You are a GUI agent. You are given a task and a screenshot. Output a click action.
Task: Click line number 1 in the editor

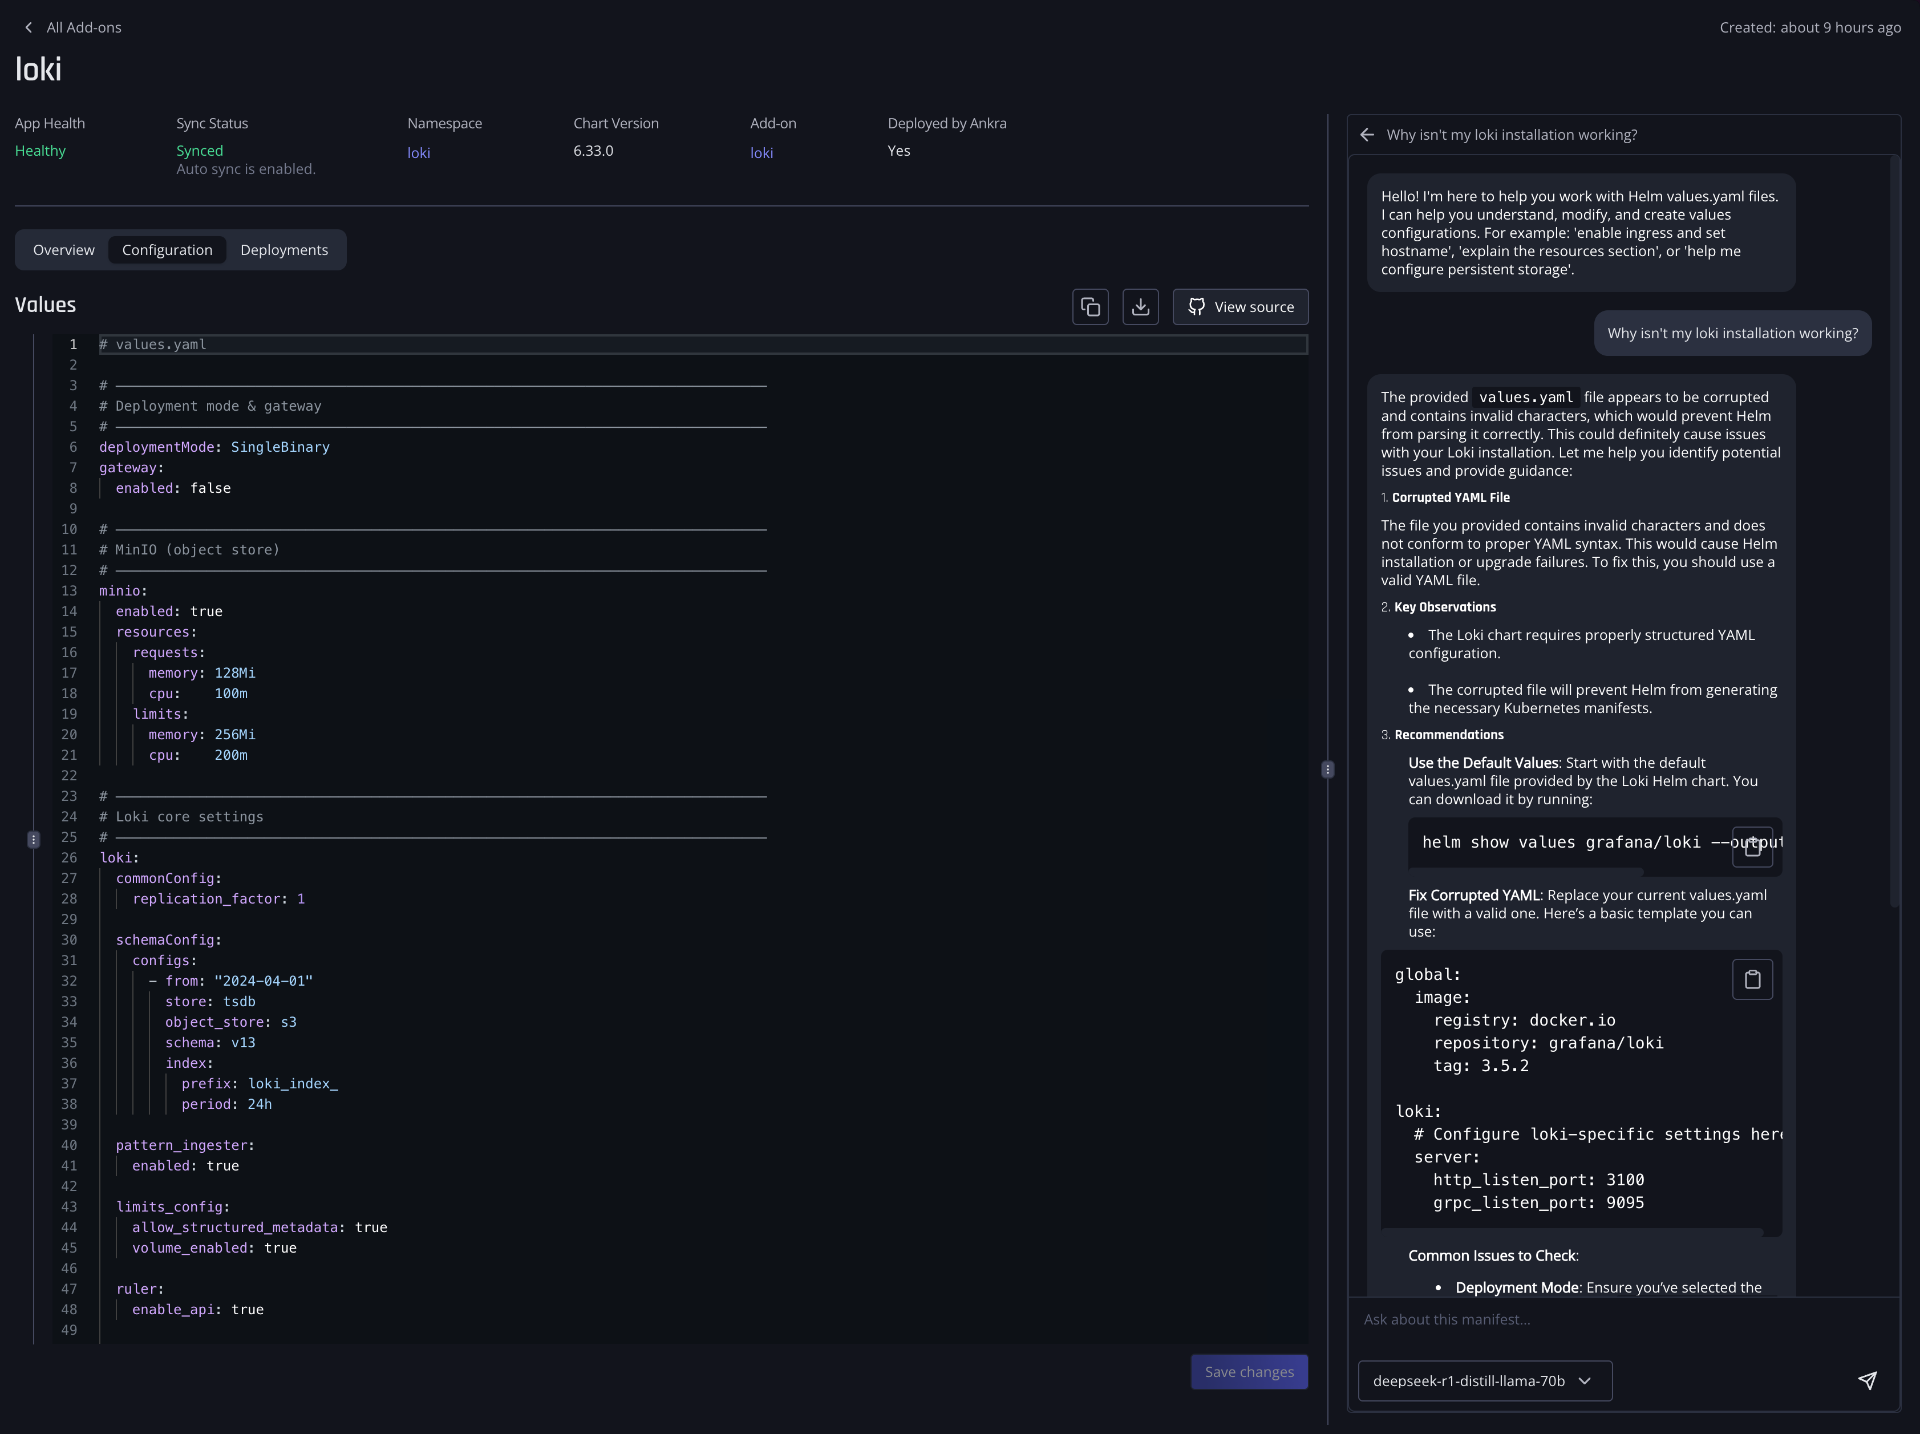point(72,344)
